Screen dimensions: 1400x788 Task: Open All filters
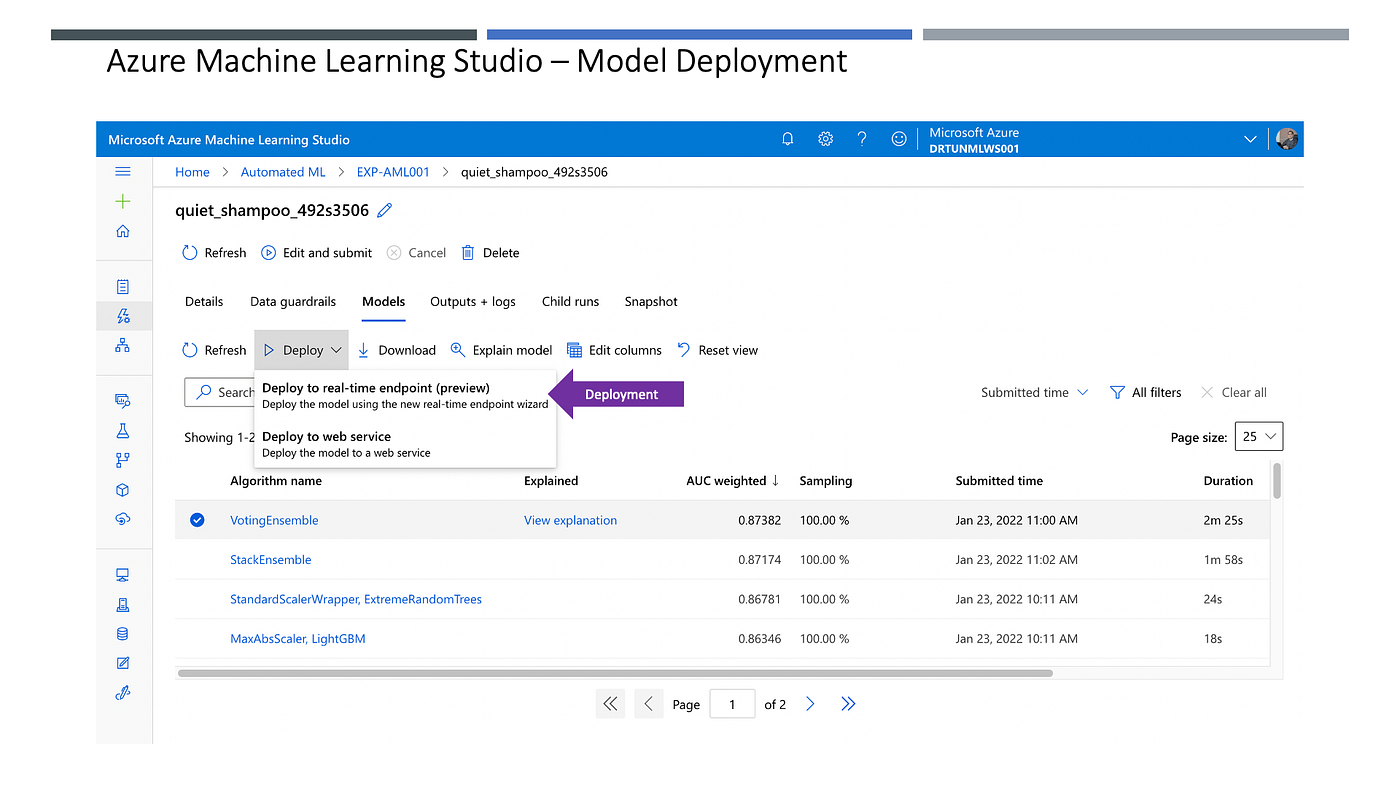coord(1146,393)
